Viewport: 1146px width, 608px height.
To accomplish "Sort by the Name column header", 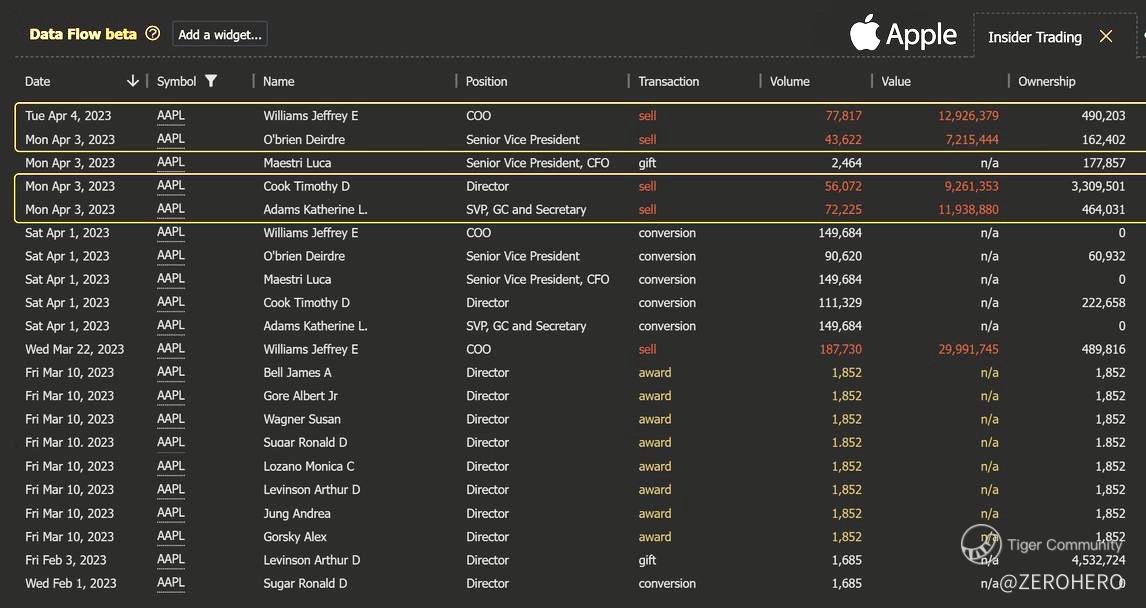I will point(279,81).
